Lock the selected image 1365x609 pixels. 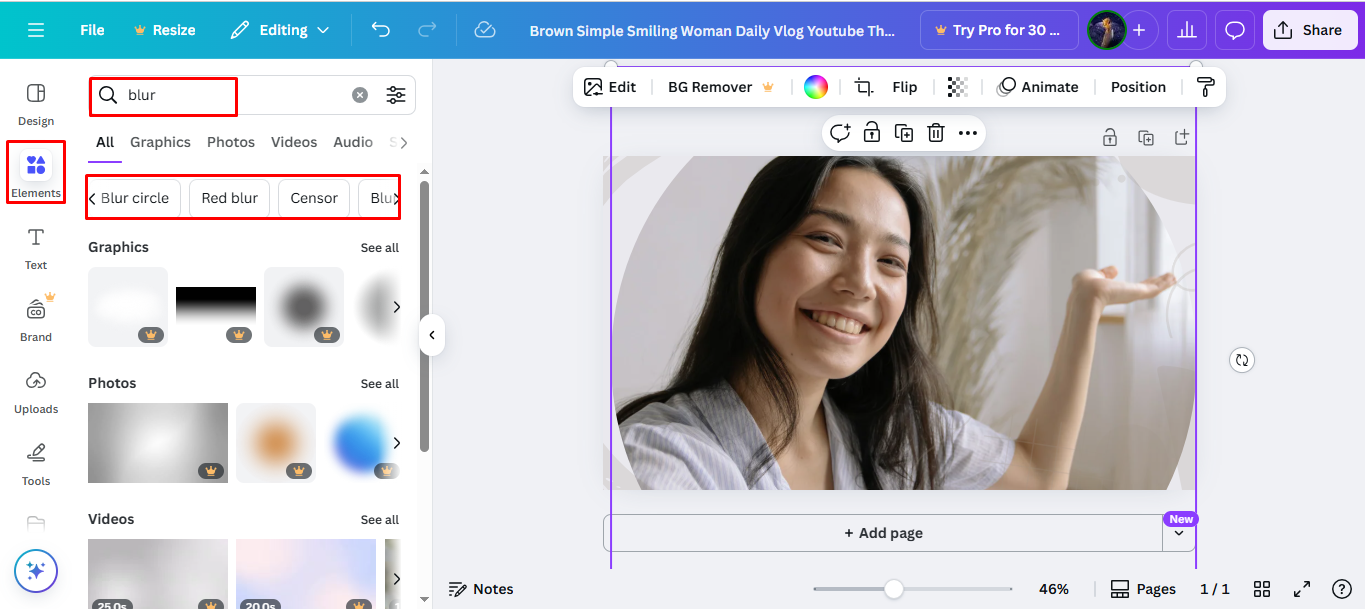tap(871, 132)
